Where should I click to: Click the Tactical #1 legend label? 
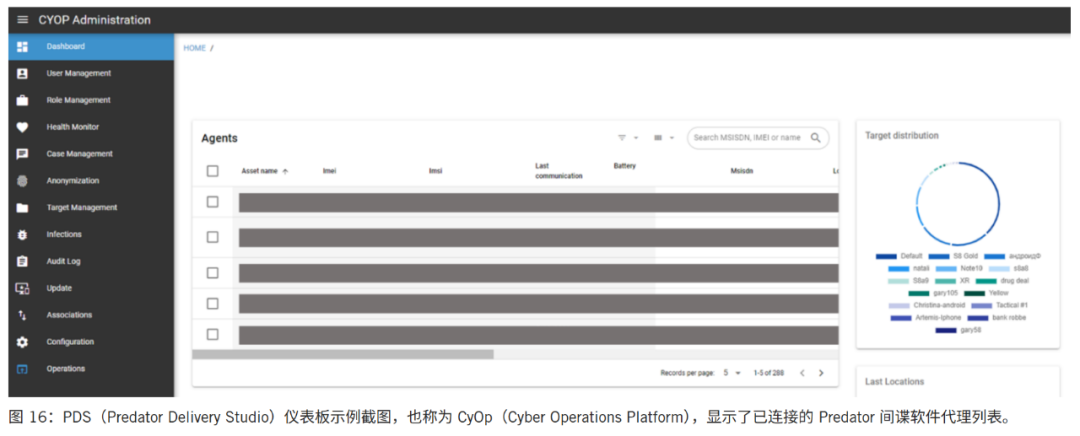[x=1013, y=305]
